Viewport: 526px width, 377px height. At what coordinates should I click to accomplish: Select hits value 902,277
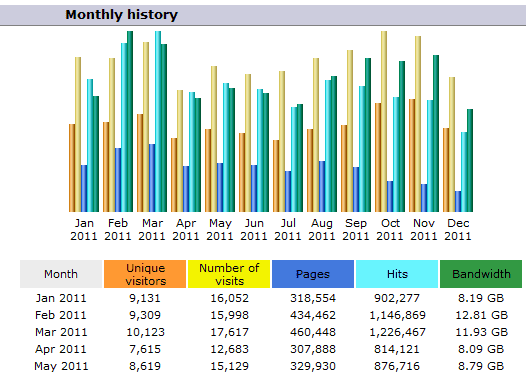[397, 299]
